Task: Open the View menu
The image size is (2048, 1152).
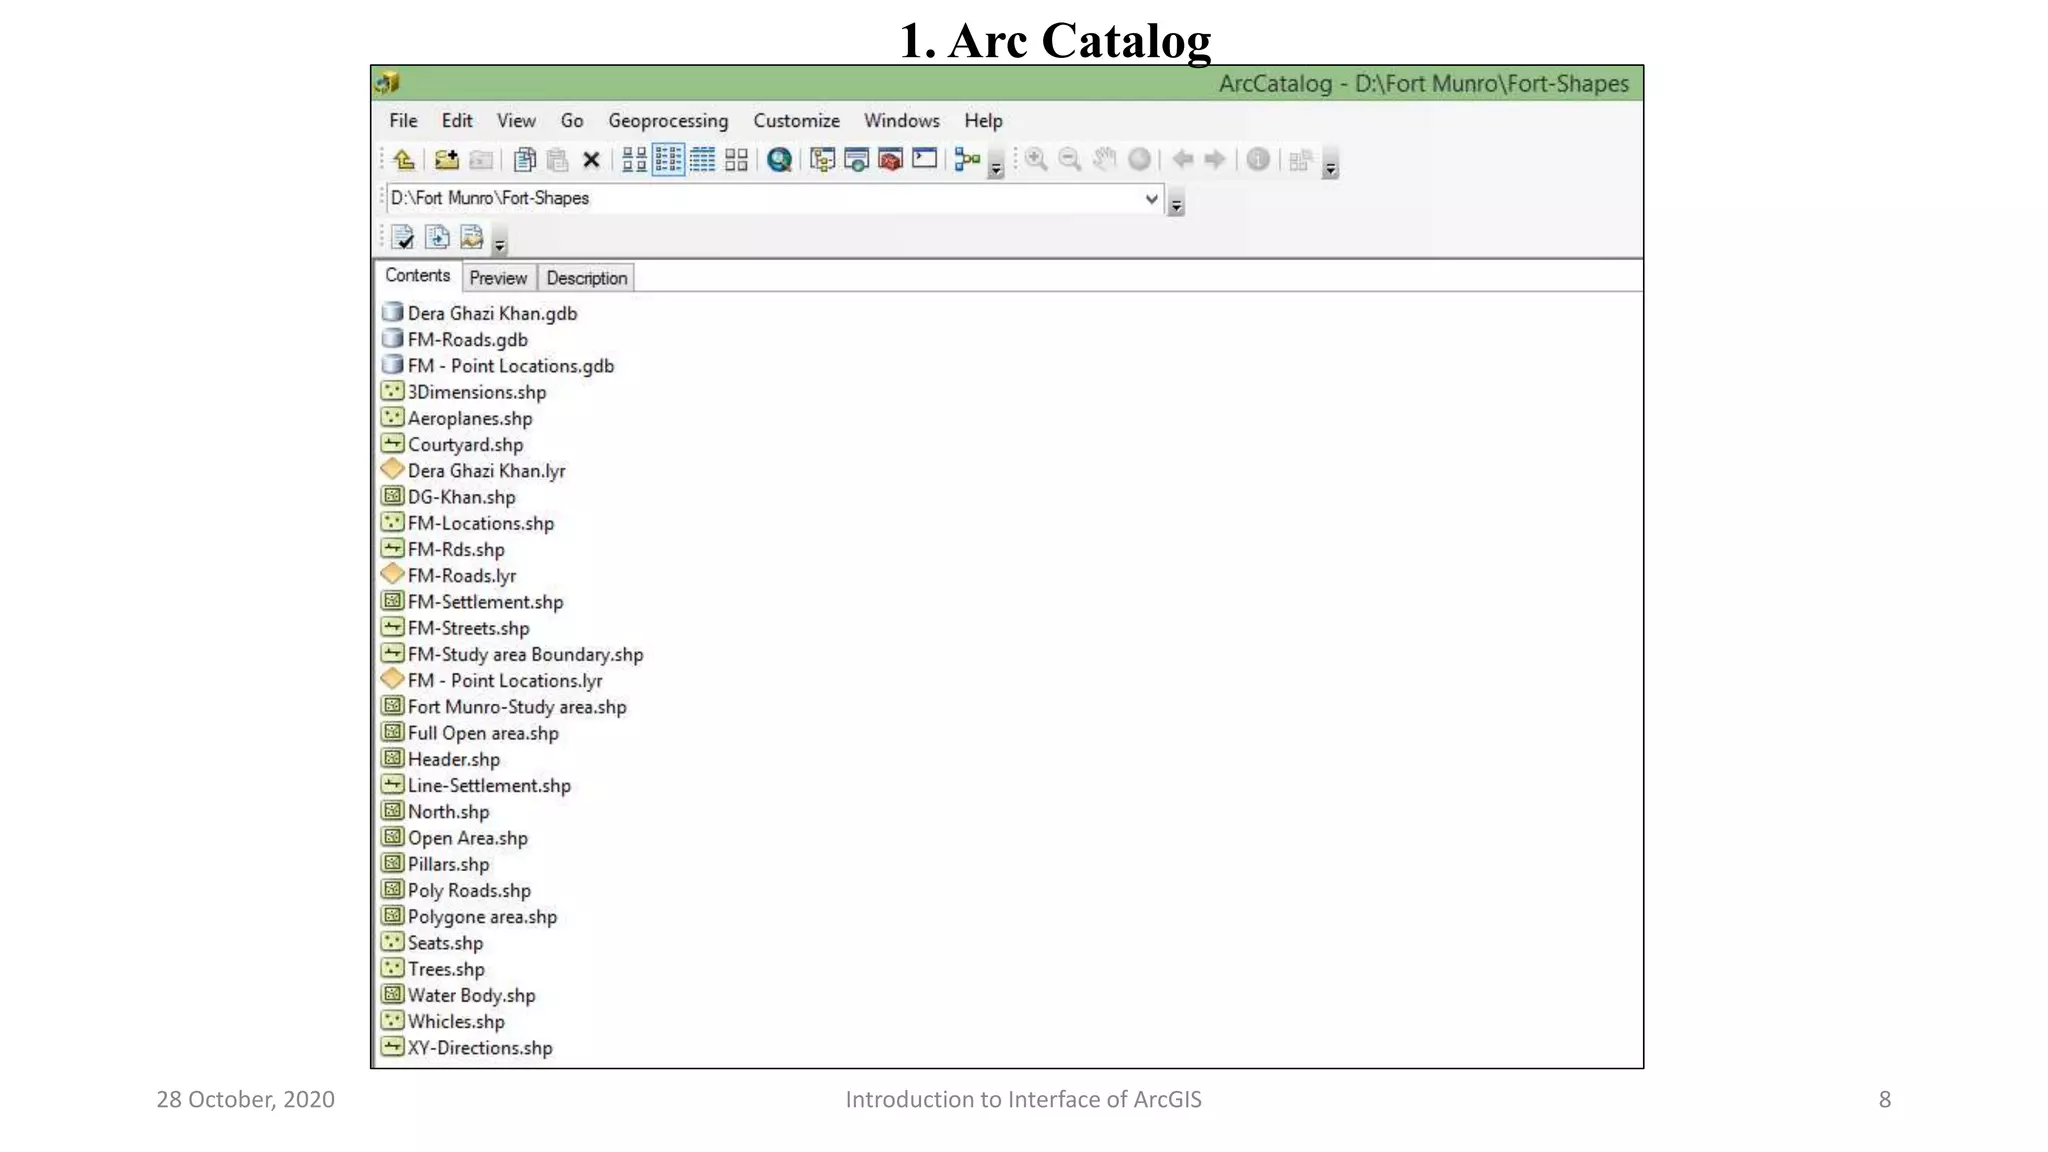Action: 516,120
